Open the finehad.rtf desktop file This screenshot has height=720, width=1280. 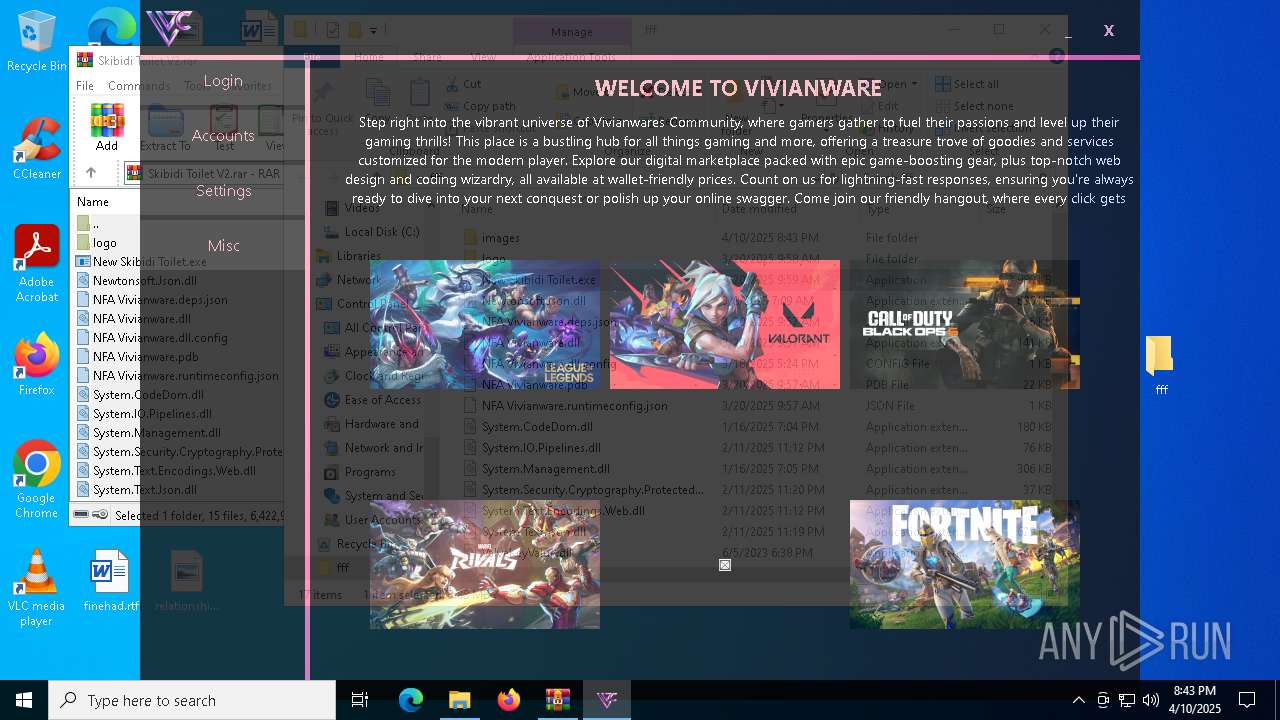tap(109, 580)
